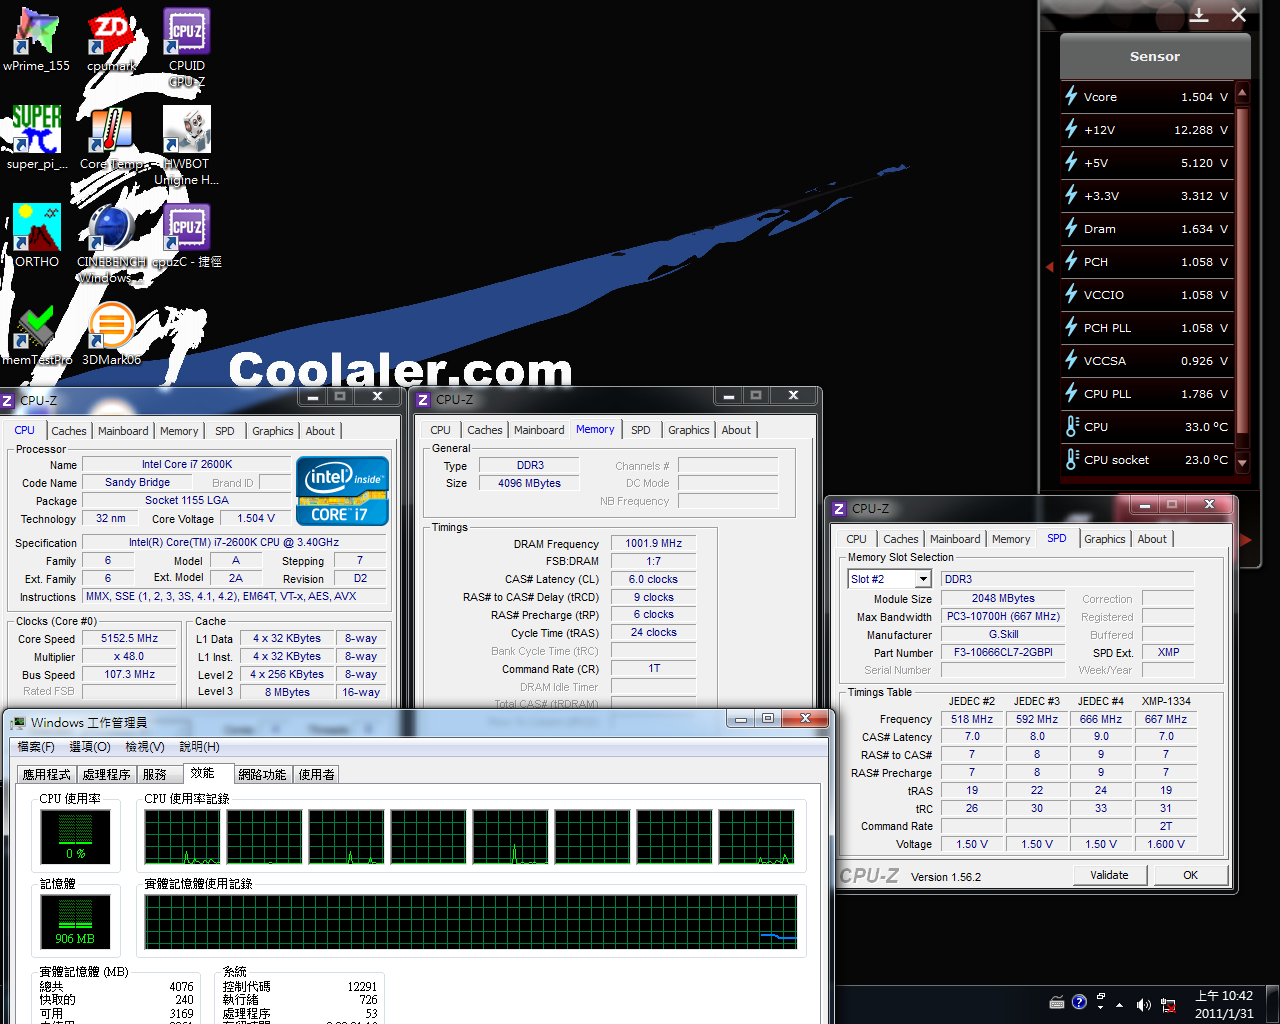Click the Multiplier x 48.0 value
This screenshot has width=1280, height=1024.
[x=129, y=656]
